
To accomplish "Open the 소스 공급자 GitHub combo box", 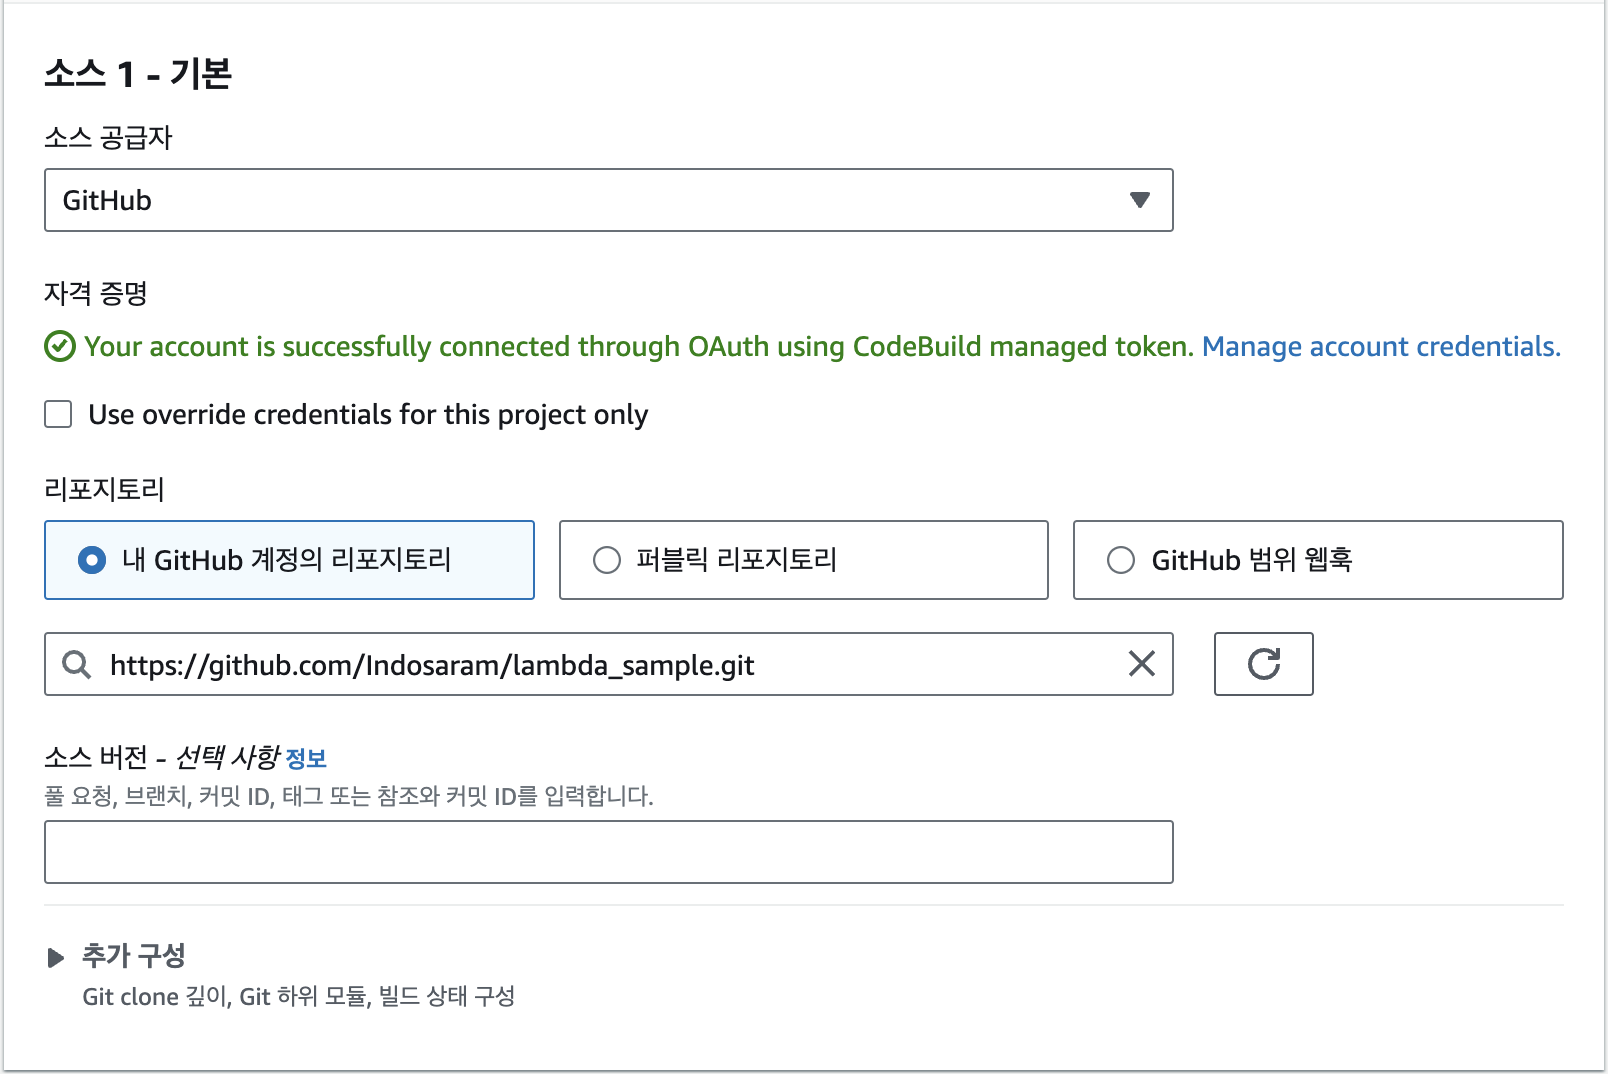I will tap(608, 200).
